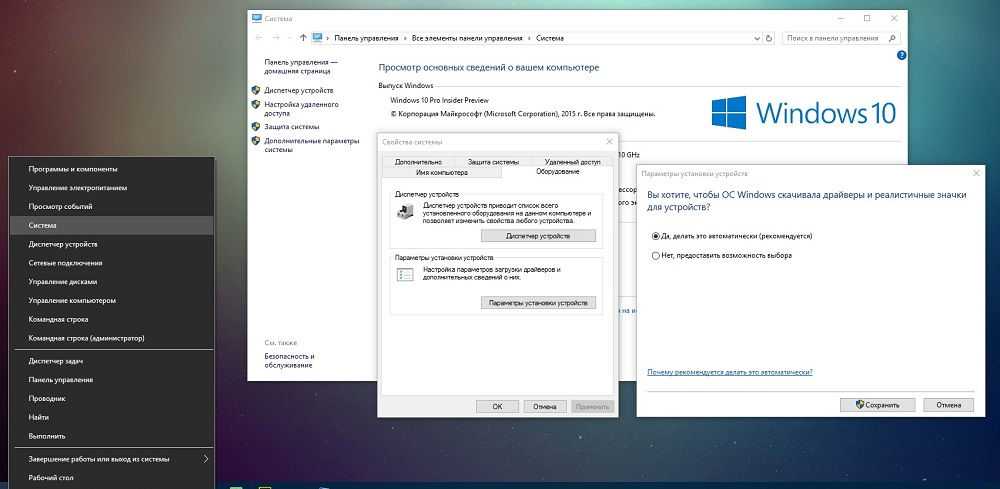Image resolution: width=1000 pixels, height=489 pixels.
Task: Choose Выполнить in the context menu
Action: (x=112, y=437)
